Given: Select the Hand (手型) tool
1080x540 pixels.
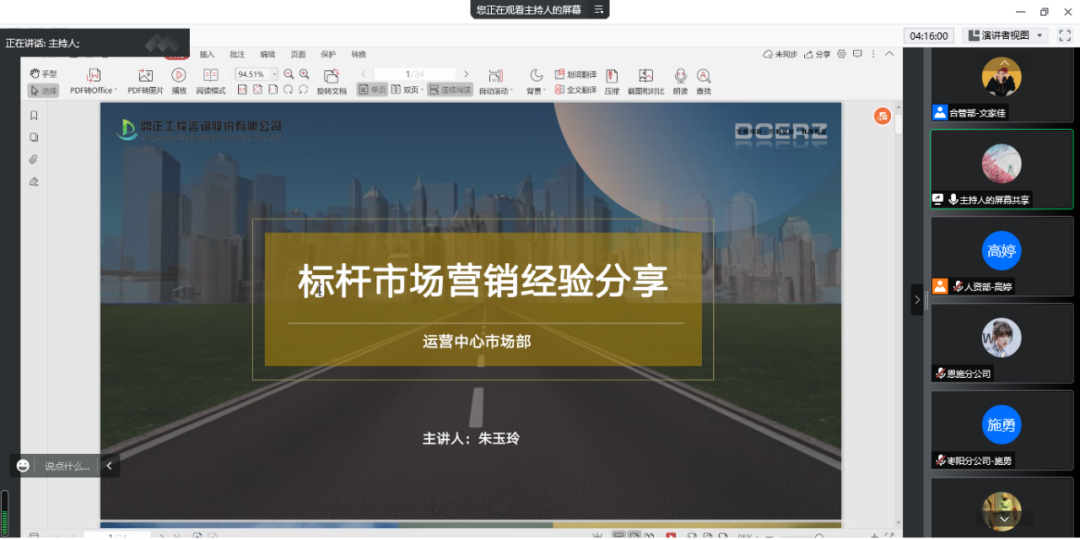Looking at the screenshot, I should 43,74.
